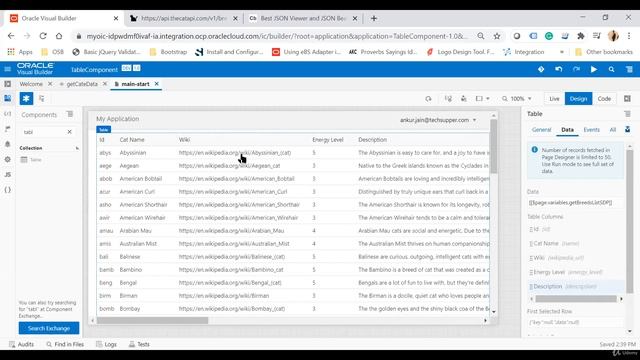Switch to Live mode

click(x=554, y=99)
